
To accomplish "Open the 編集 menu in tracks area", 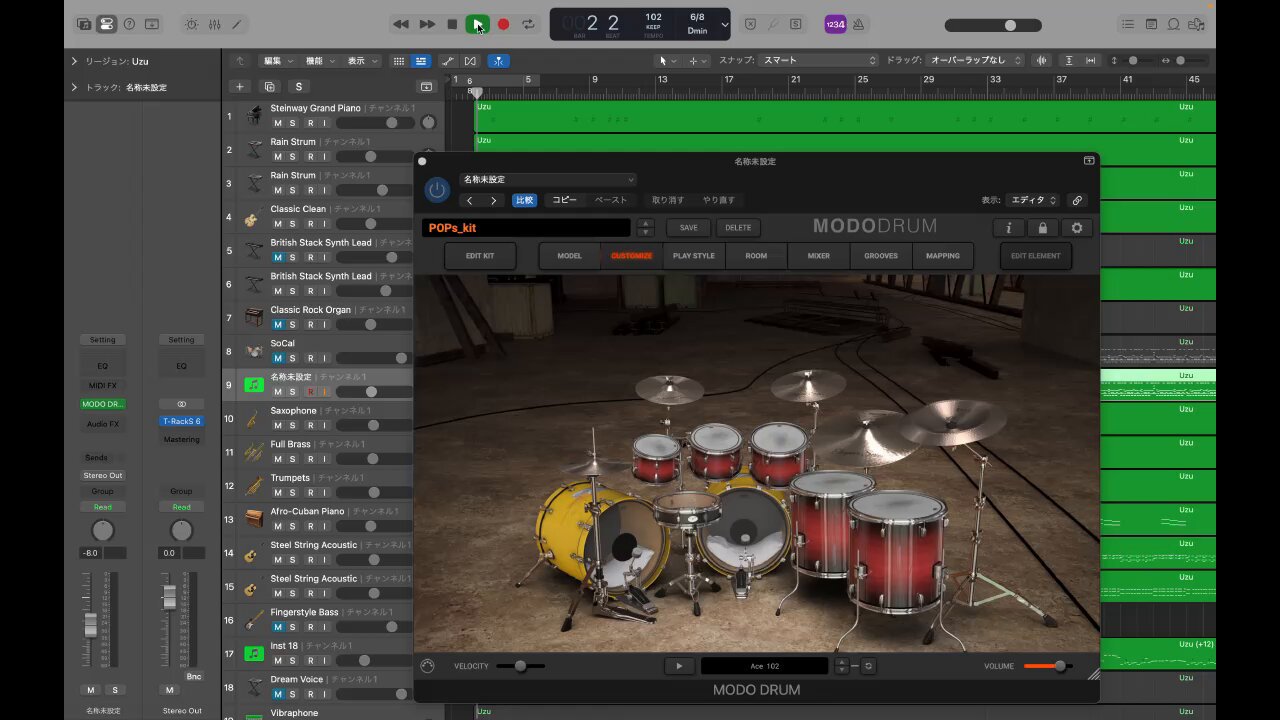I will (x=277, y=61).
